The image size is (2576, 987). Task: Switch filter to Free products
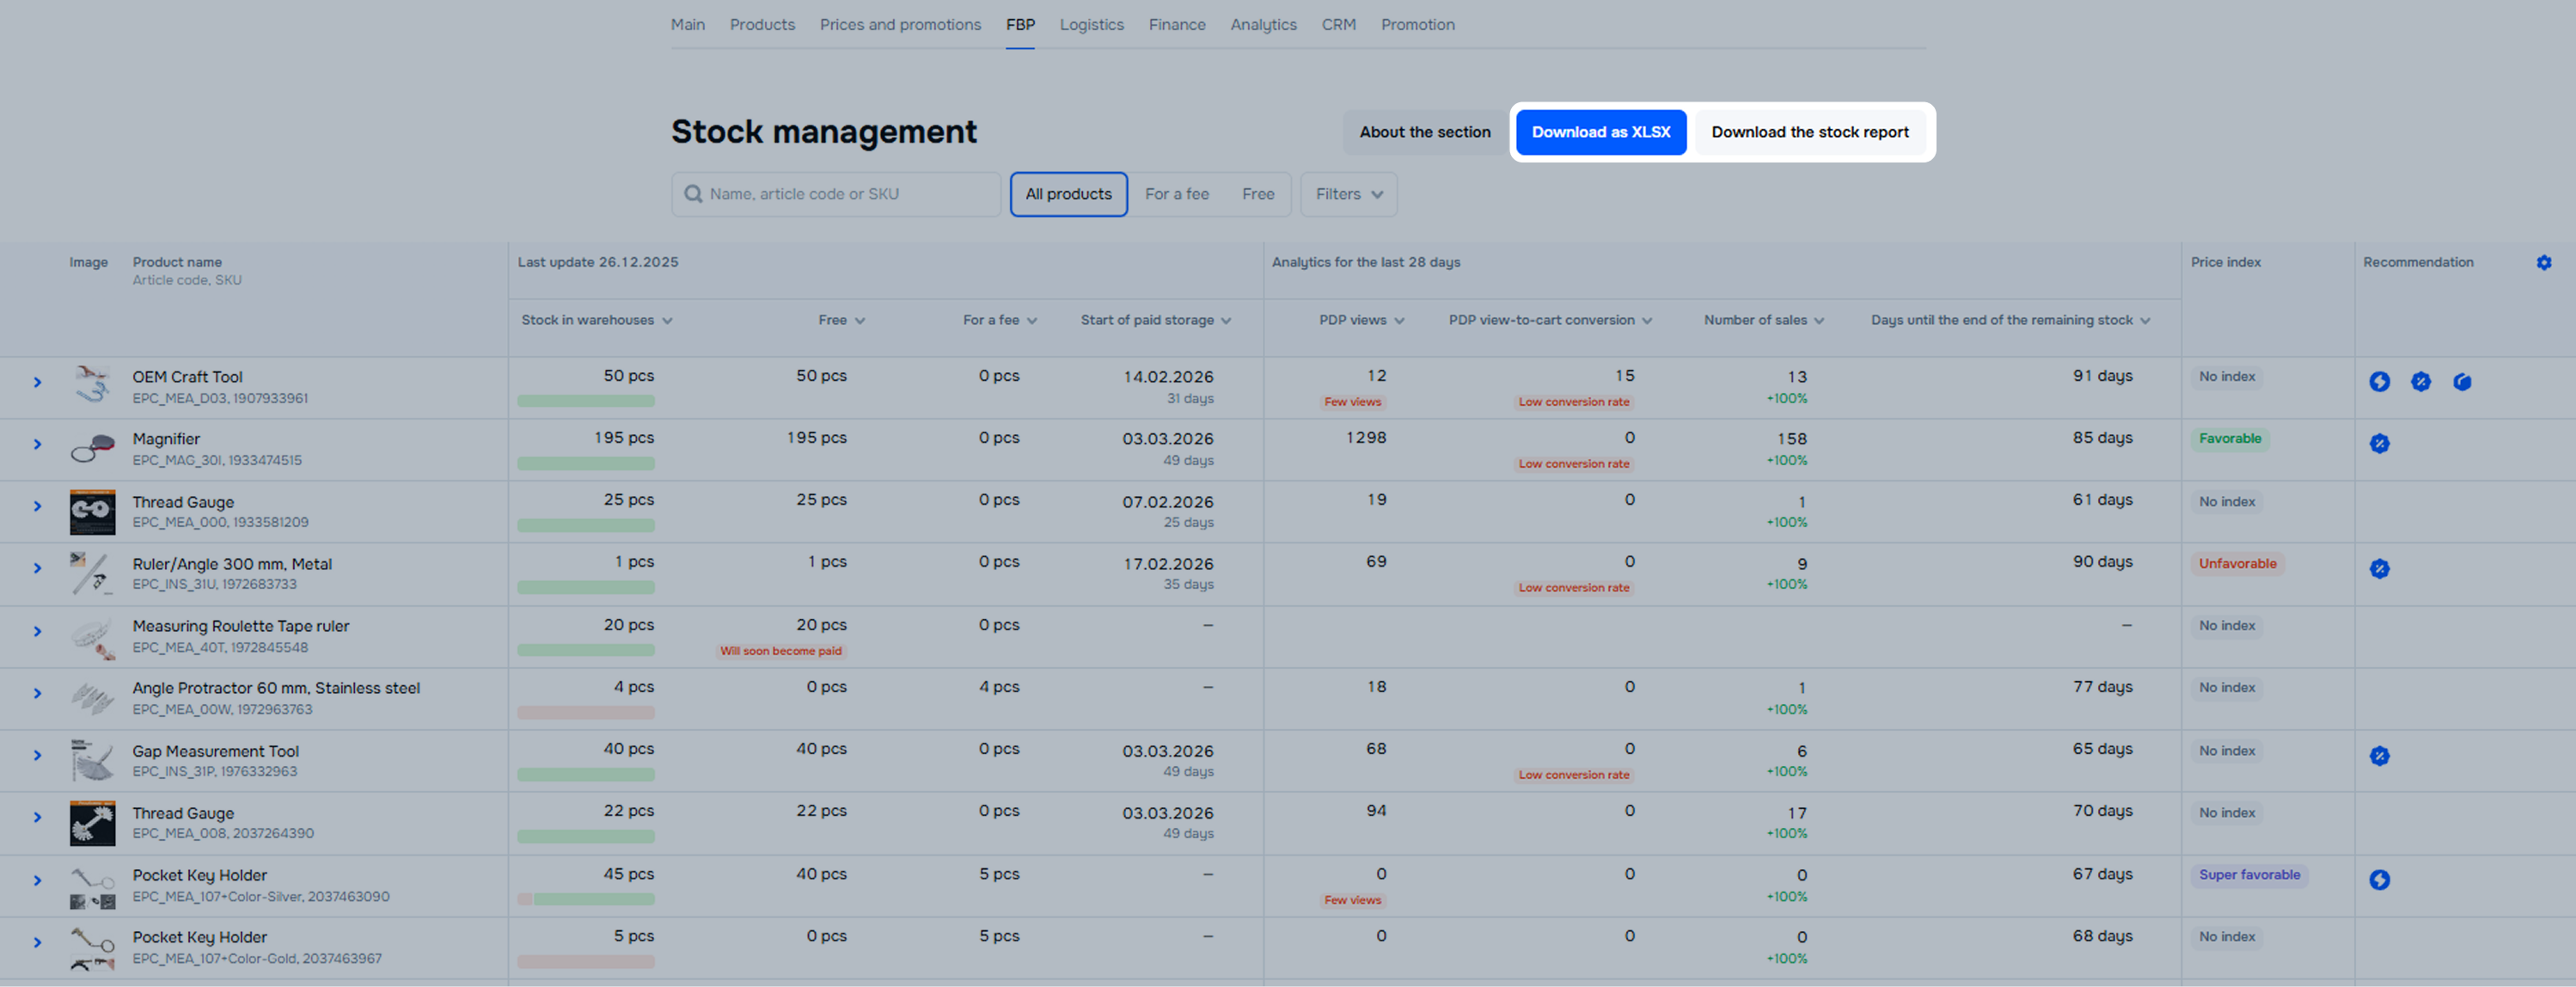click(x=1257, y=194)
